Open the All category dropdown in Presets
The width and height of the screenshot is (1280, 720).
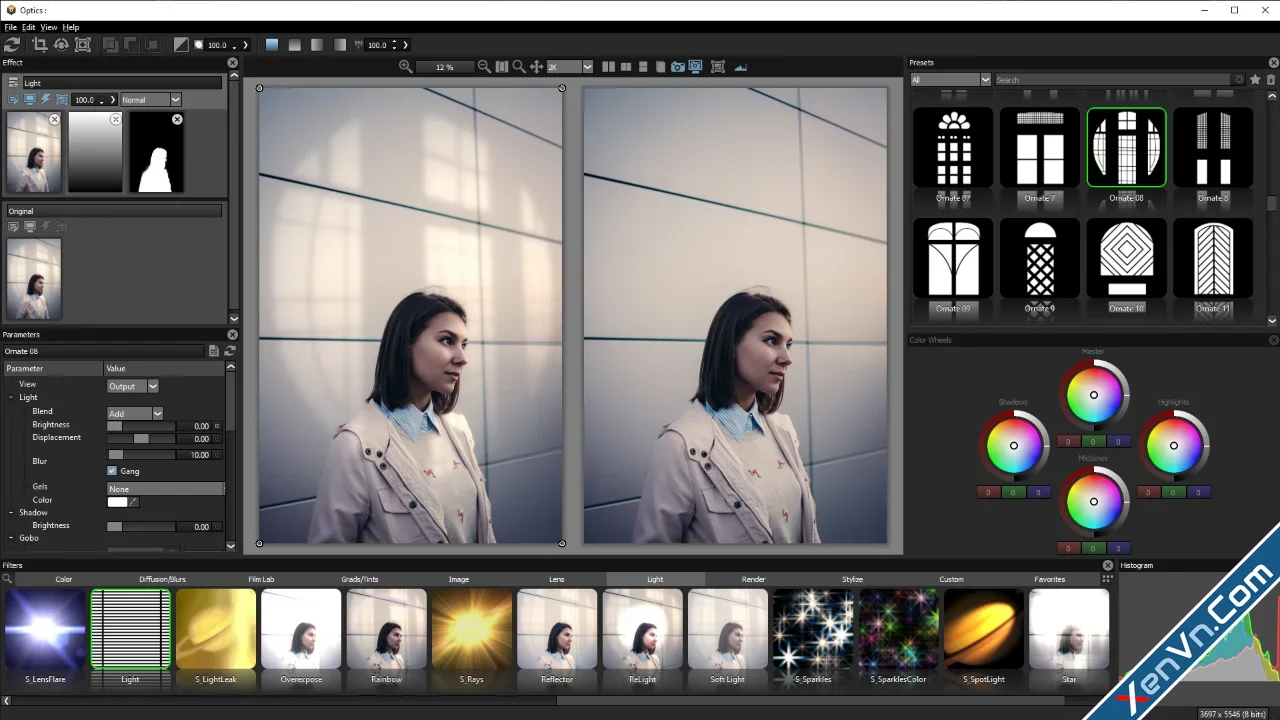point(950,80)
